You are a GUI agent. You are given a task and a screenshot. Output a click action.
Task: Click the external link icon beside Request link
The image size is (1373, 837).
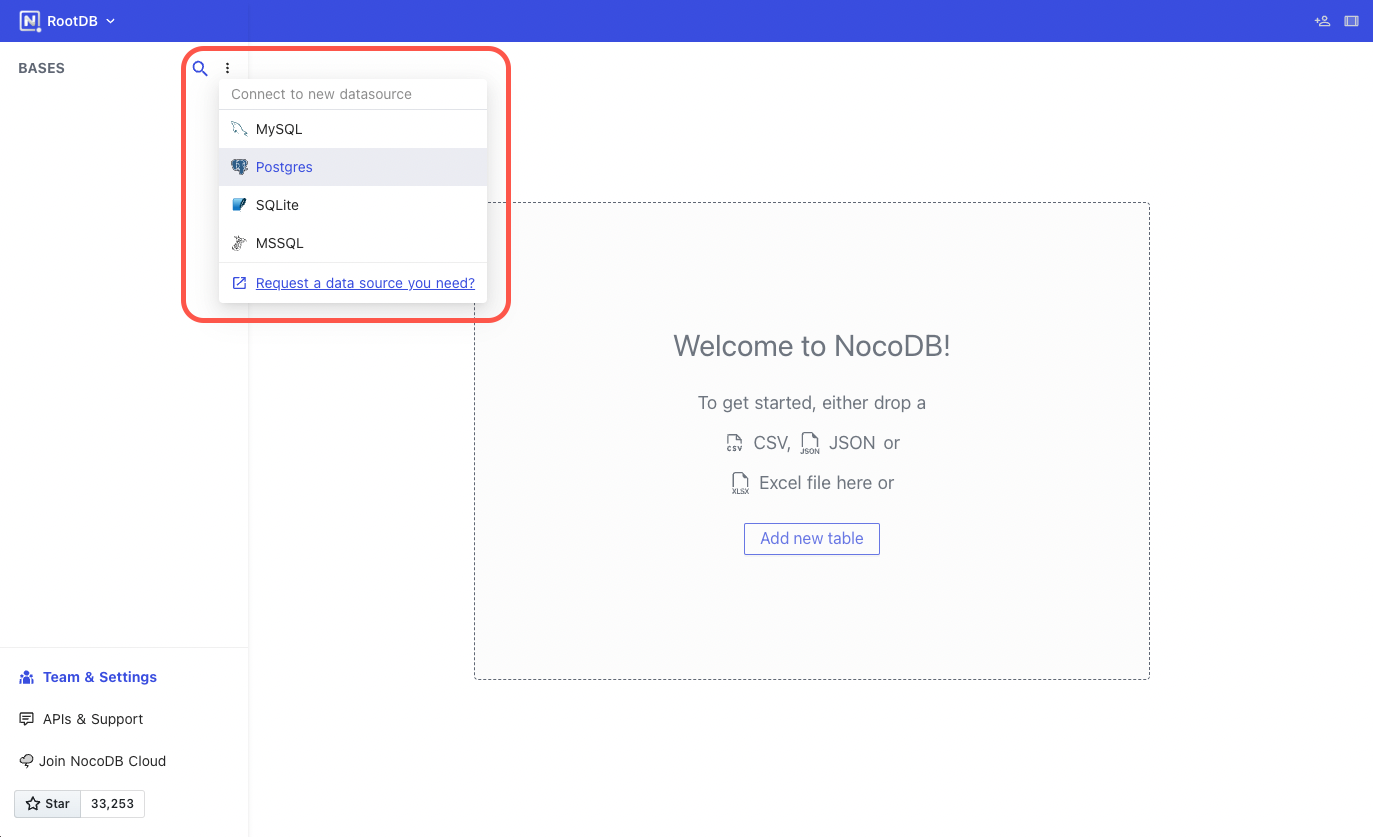coord(239,283)
